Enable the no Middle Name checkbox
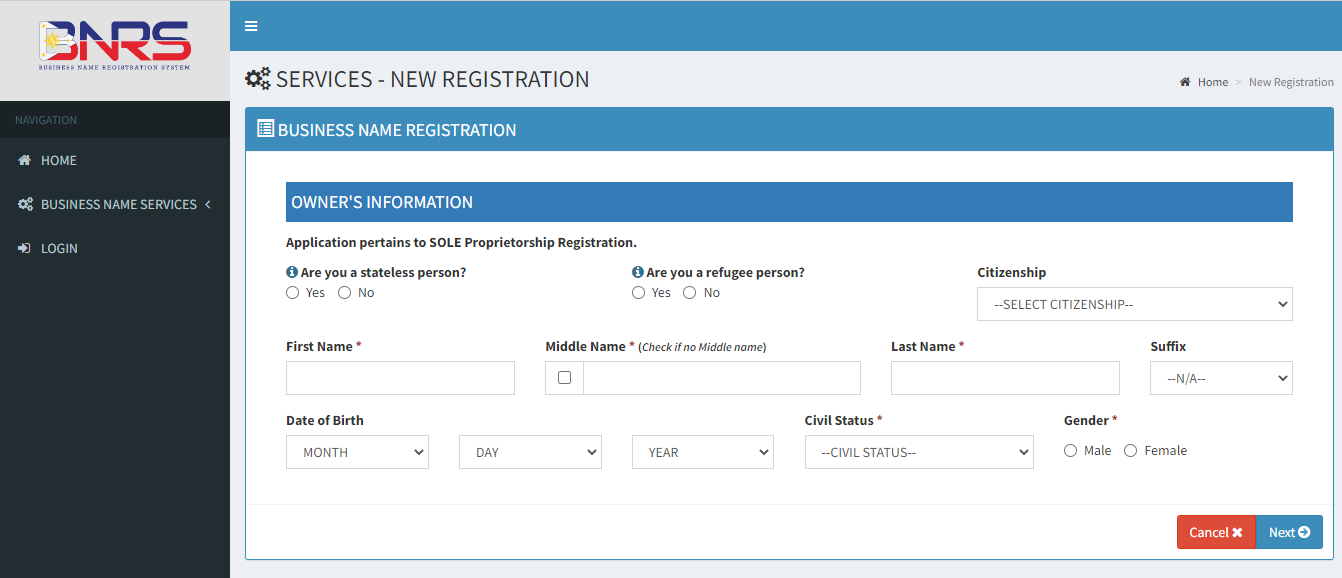 click(564, 377)
